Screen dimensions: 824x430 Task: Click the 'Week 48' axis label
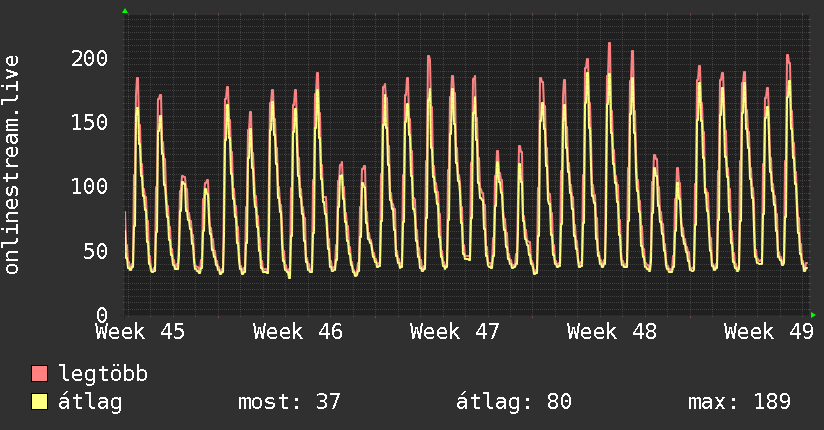(612, 332)
